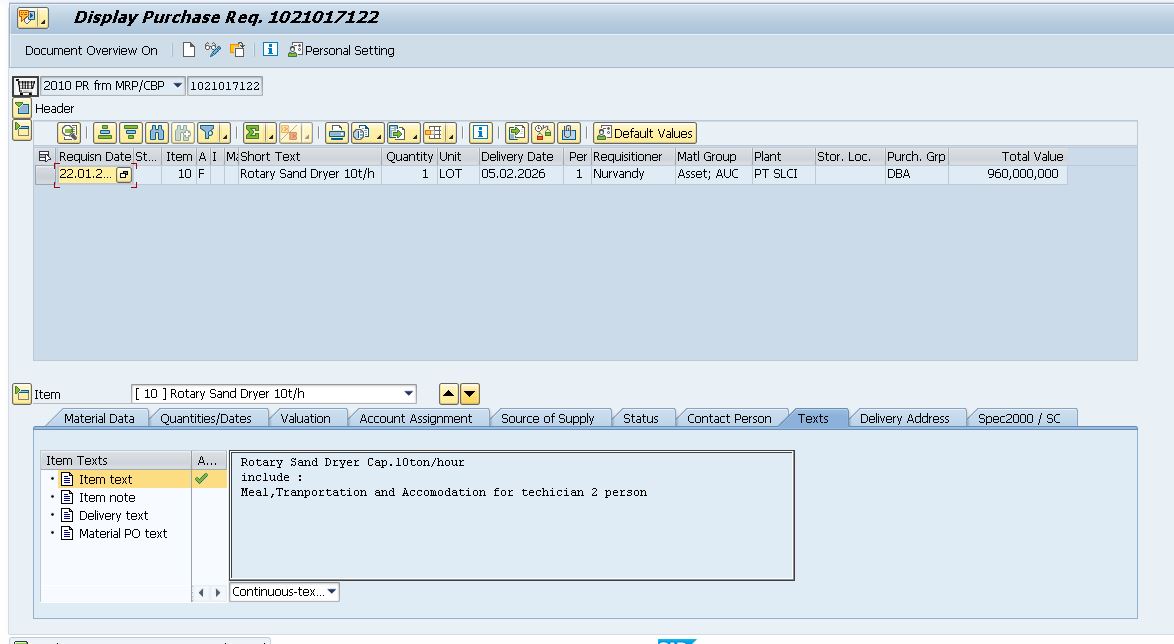The height and width of the screenshot is (644, 1174).
Task: Open the Delivery Address tab
Action: pyautogui.click(x=904, y=418)
